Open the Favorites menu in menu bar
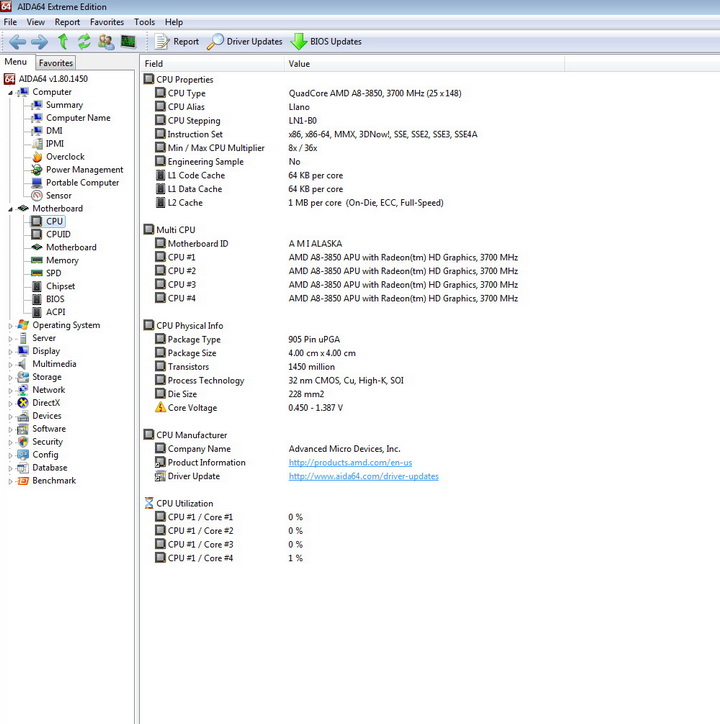The image size is (720, 724). coord(107,22)
